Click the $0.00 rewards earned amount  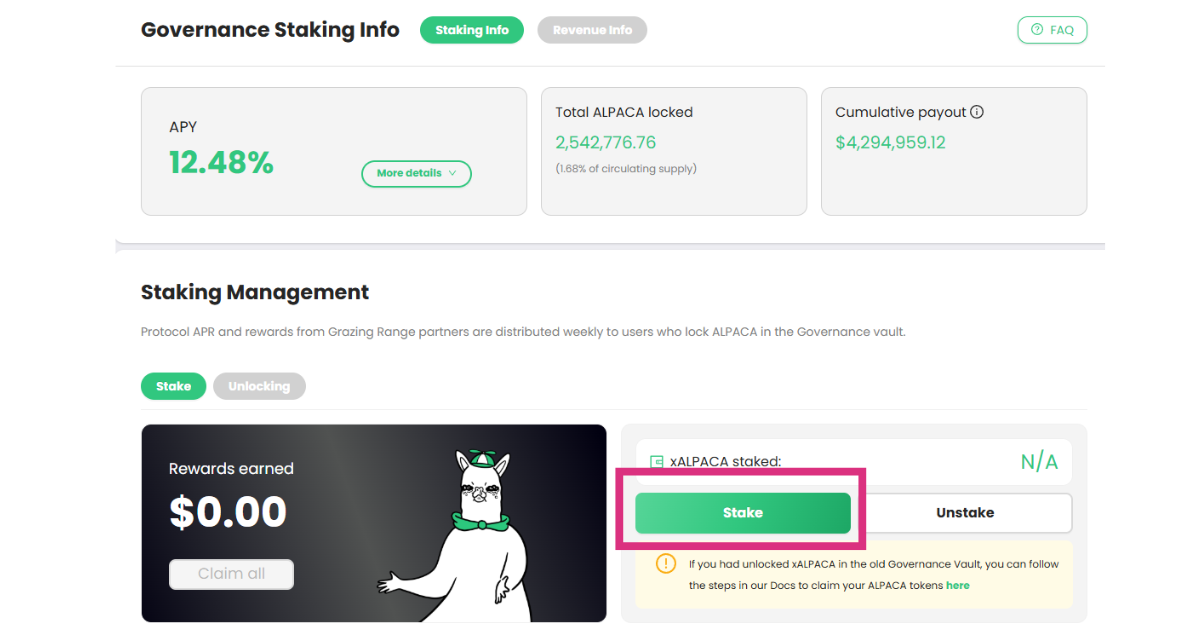[228, 512]
